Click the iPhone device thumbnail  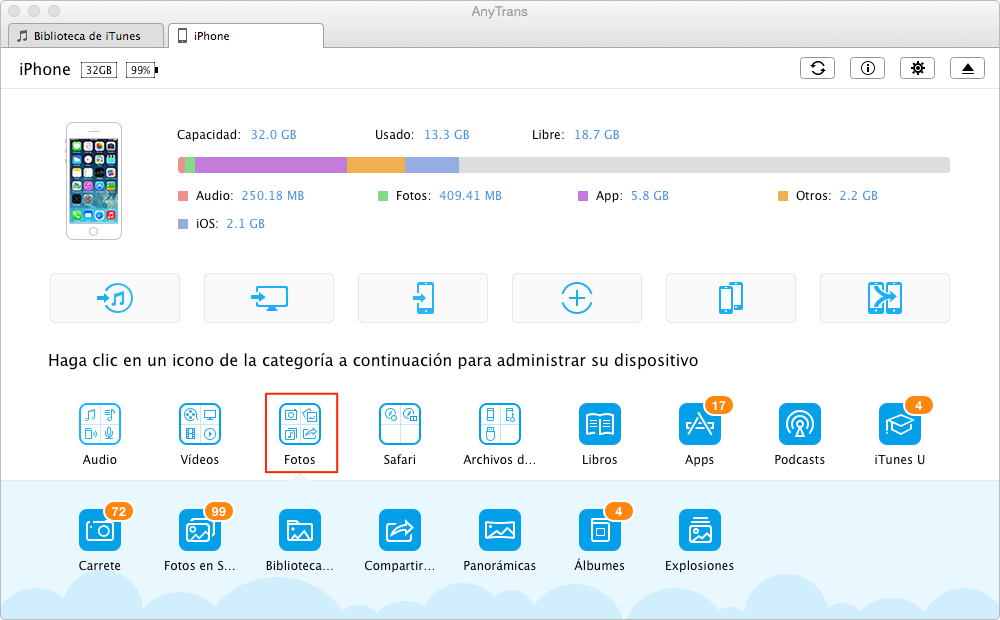pyautogui.click(x=94, y=181)
